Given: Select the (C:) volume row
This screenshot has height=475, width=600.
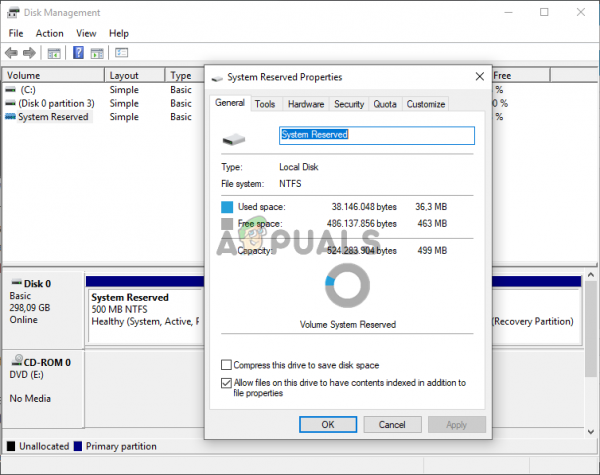Looking at the screenshot, I should 103,90.
